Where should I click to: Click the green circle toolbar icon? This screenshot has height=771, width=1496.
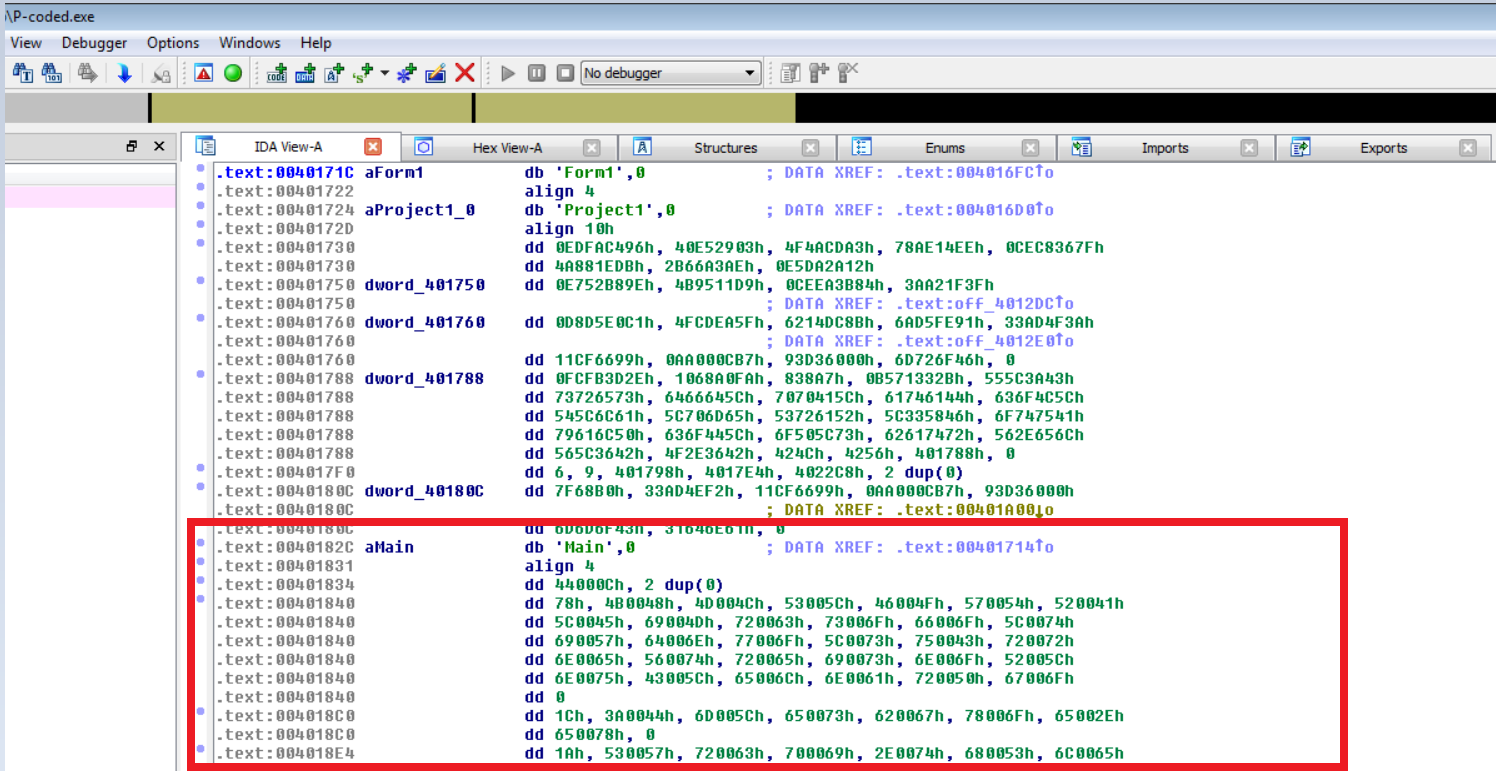point(233,73)
